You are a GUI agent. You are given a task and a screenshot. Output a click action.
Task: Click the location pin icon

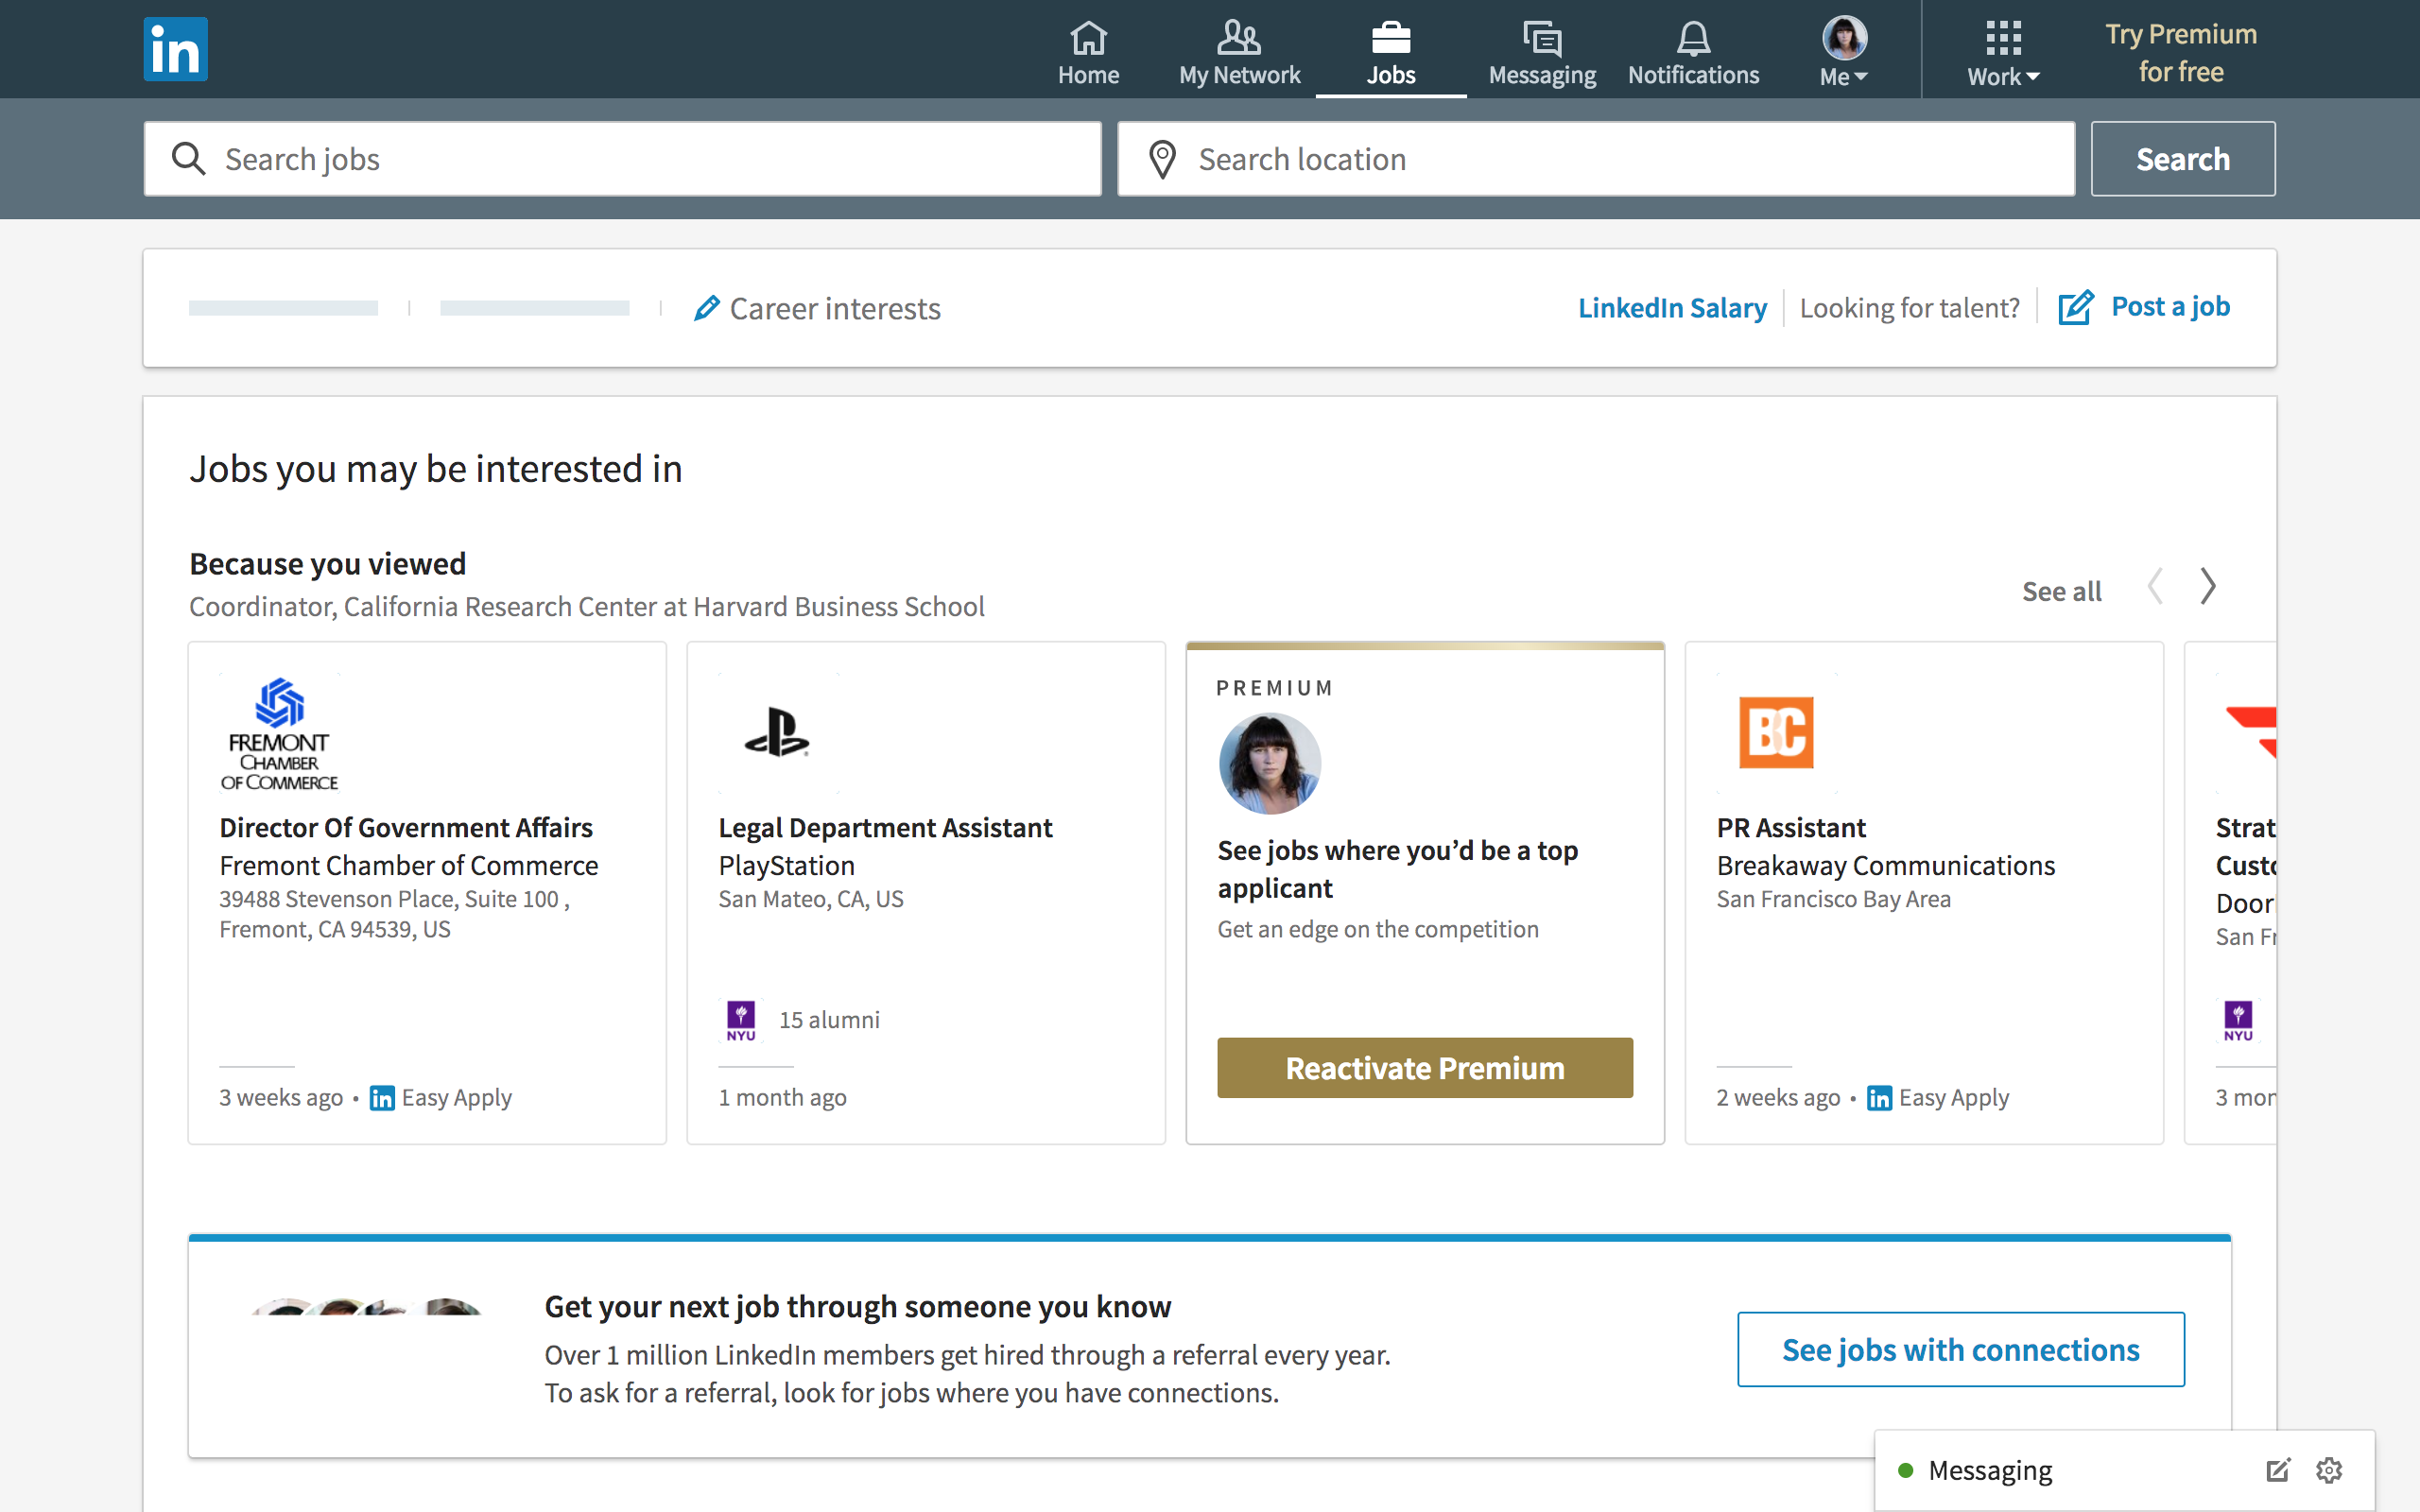pyautogui.click(x=1162, y=159)
